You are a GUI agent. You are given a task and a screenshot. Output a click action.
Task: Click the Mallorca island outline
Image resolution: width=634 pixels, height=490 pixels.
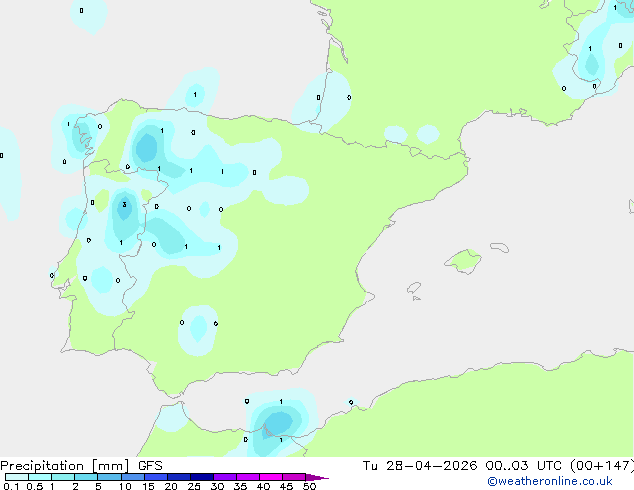point(463,261)
